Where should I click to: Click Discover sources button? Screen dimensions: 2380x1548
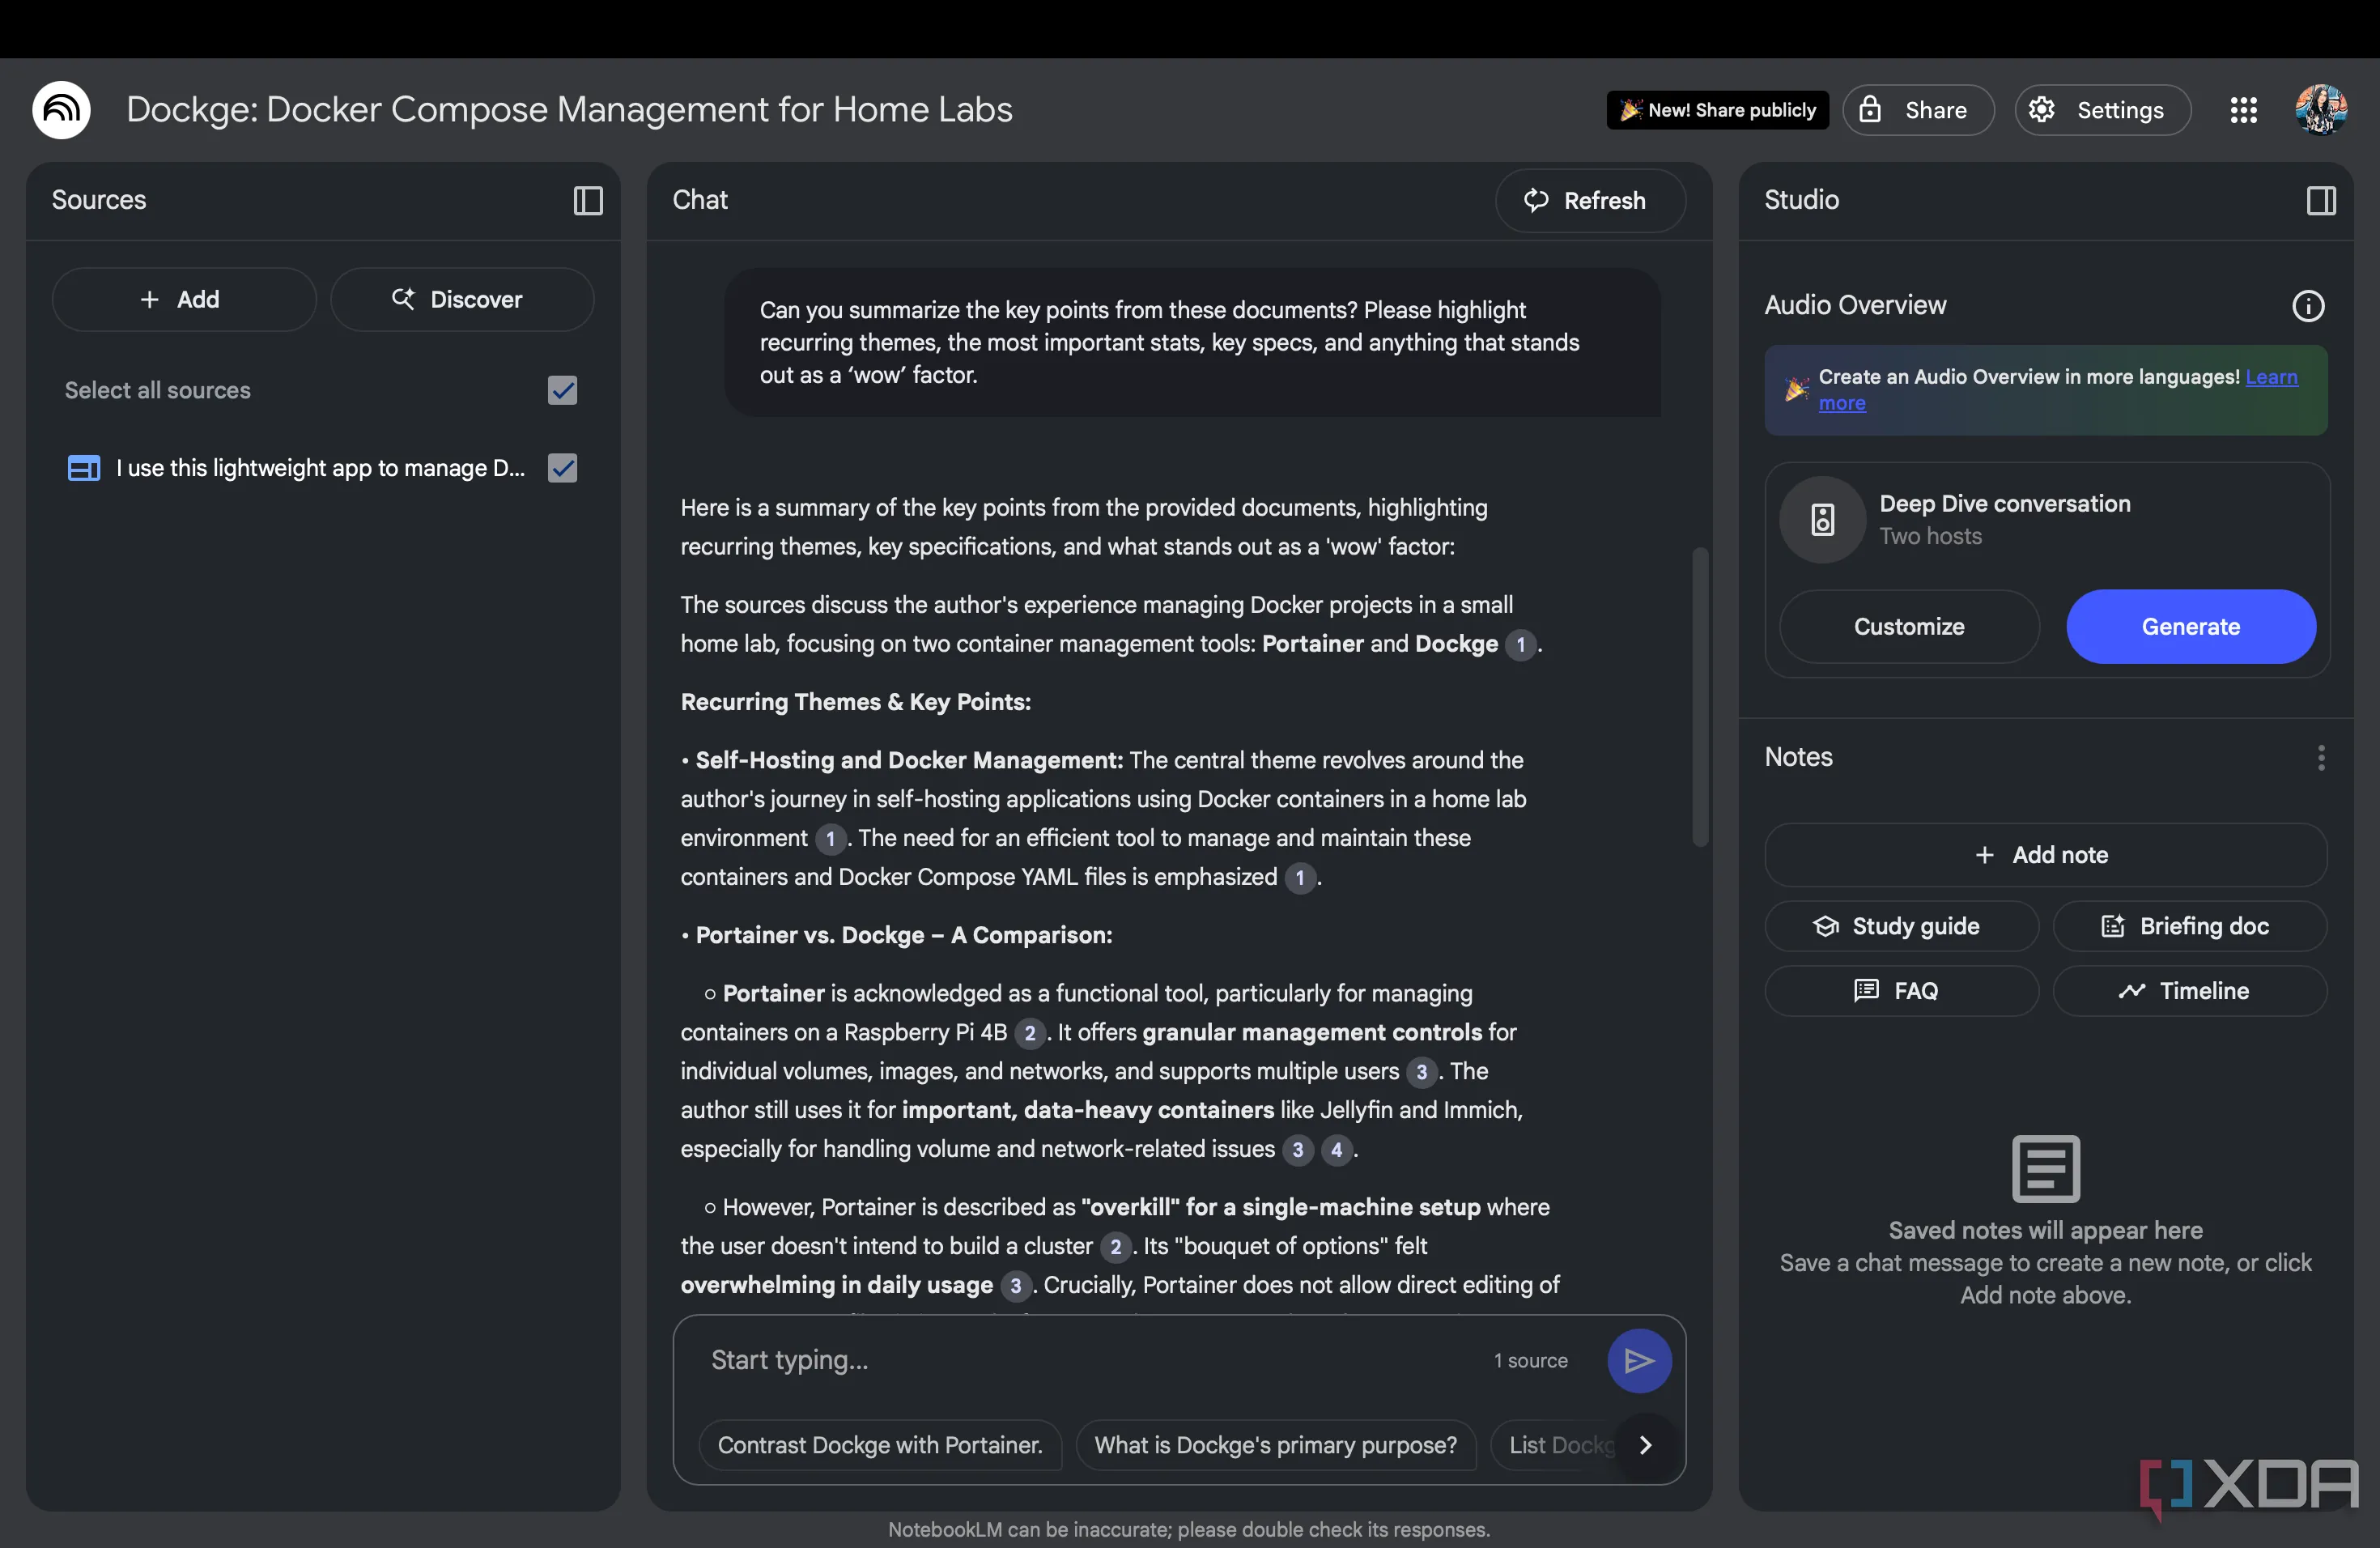462,299
